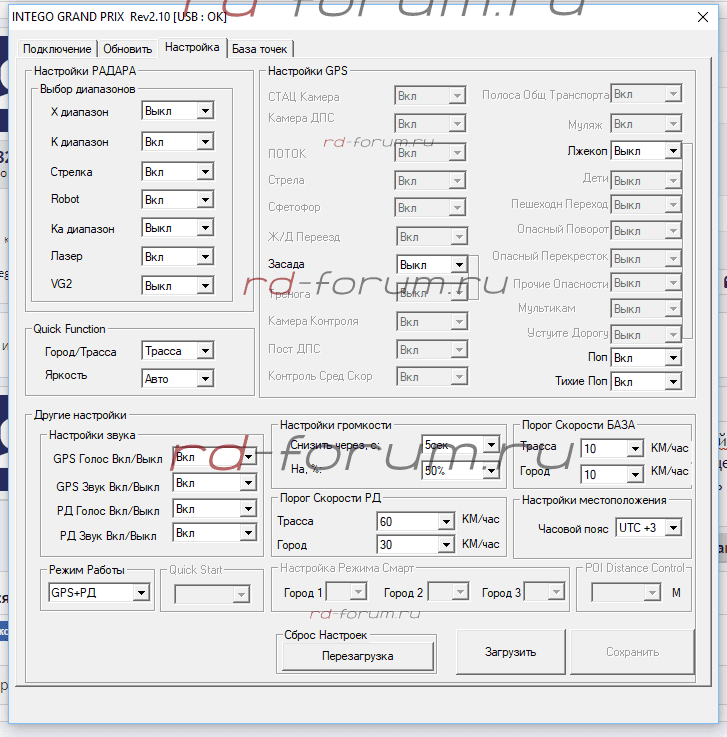The height and width of the screenshot is (737, 727).
Task: Switch to the Подключение tab
Action: point(56,49)
